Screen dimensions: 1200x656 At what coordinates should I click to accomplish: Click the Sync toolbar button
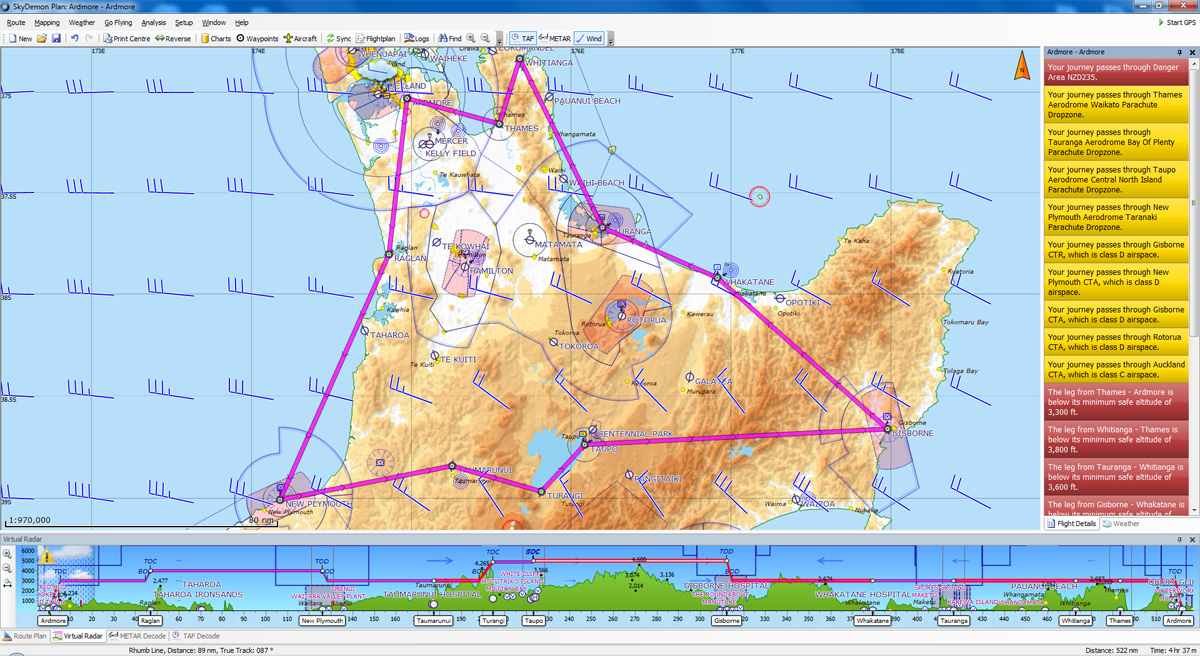[x=339, y=38]
